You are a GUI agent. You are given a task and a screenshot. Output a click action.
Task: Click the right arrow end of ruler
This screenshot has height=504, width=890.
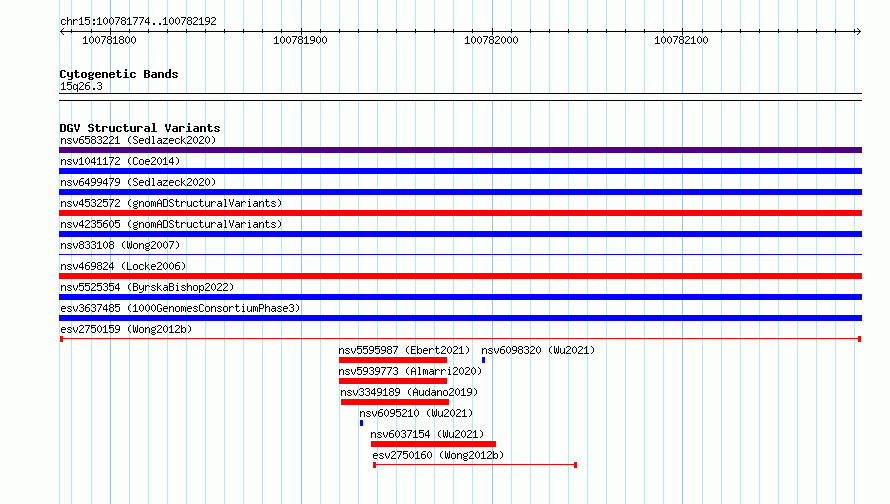pyautogui.click(x=858, y=31)
